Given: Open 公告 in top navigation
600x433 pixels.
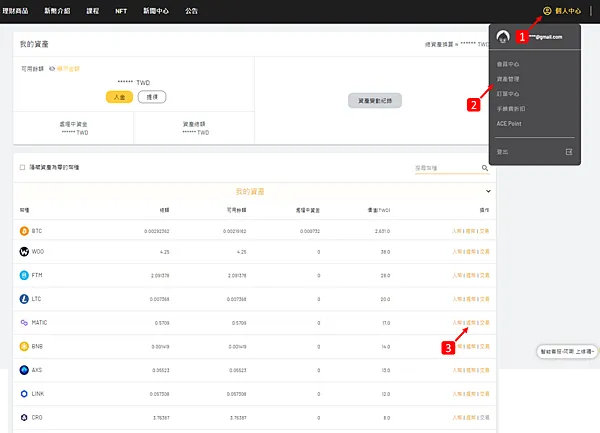Looking at the screenshot, I should coord(191,11).
